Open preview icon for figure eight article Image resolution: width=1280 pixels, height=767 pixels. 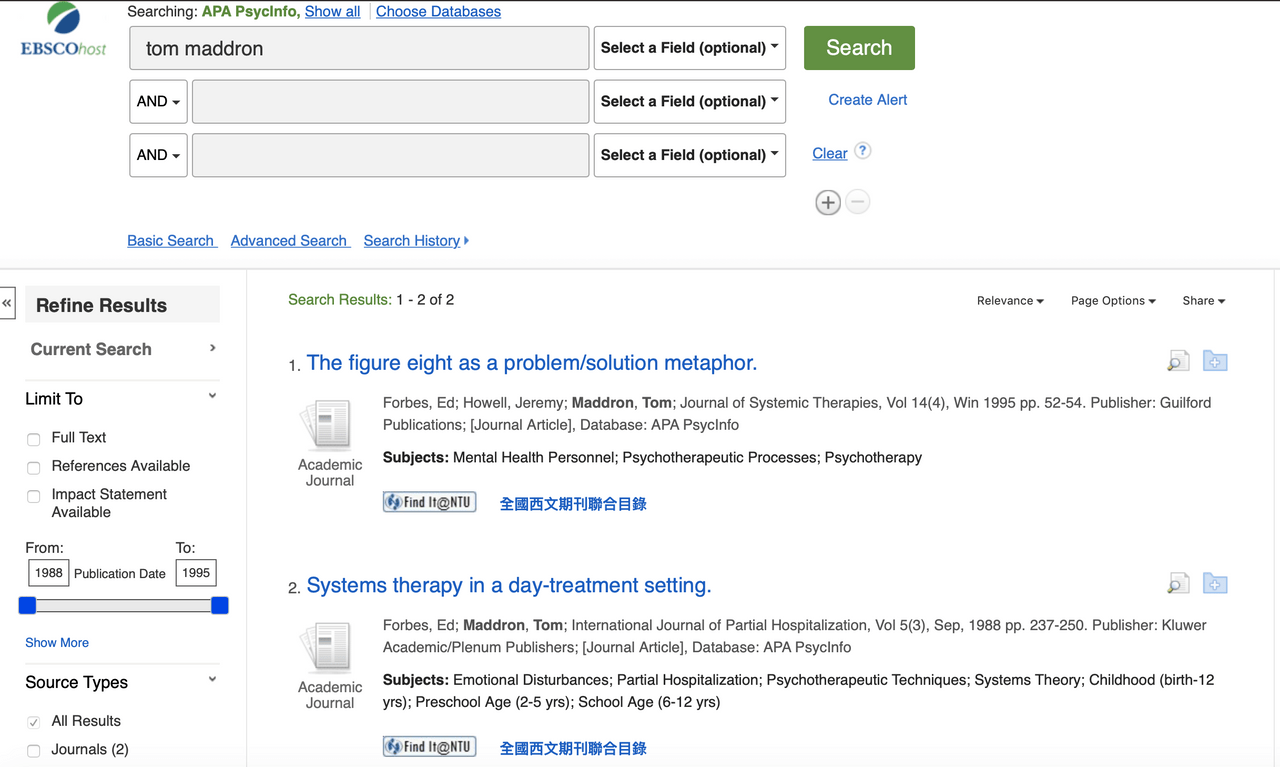coord(1179,361)
